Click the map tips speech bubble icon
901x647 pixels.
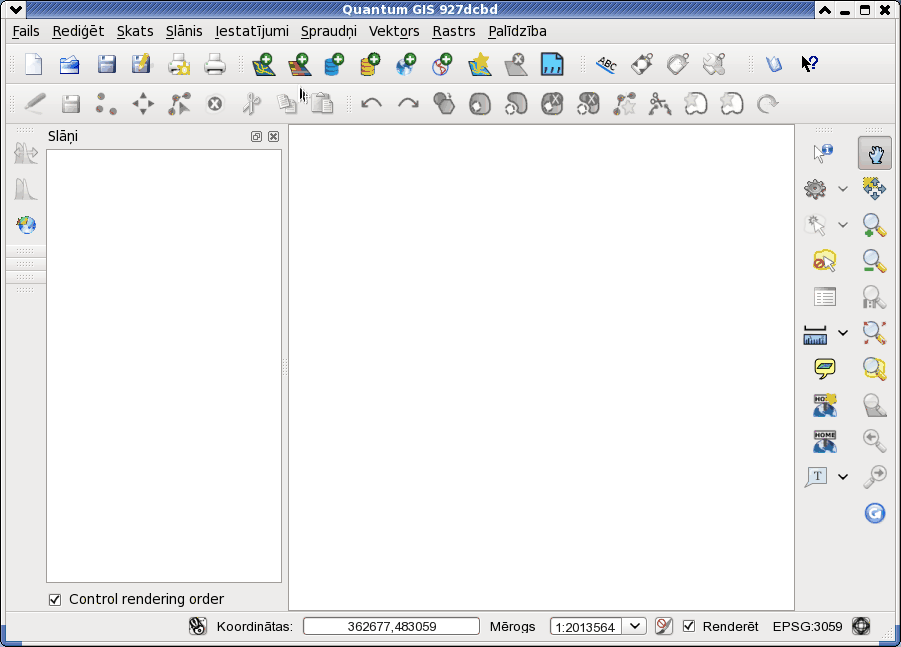click(825, 368)
